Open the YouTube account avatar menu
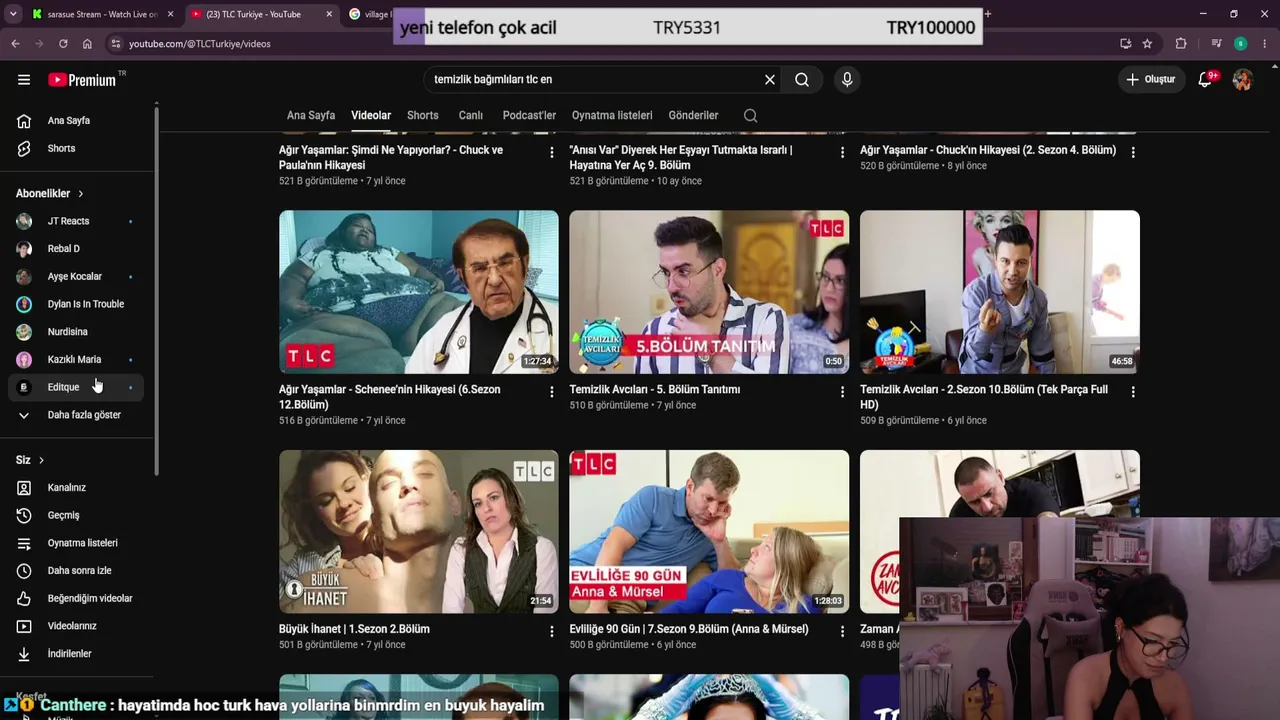This screenshot has width=1280, height=720. pyautogui.click(x=1243, y=80)
